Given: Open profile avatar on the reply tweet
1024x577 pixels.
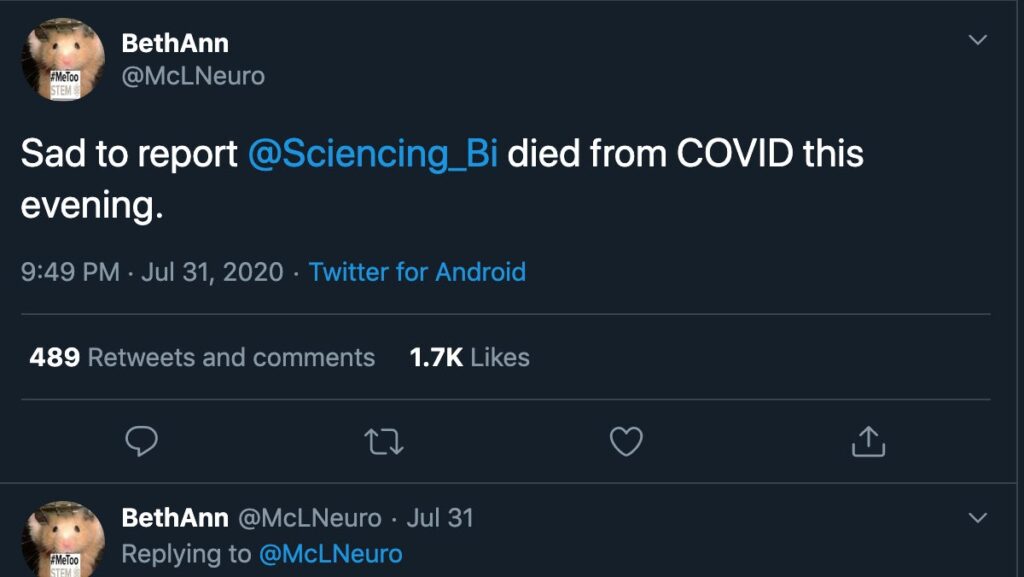Looking at the screenshot, I should pos(63,540).
